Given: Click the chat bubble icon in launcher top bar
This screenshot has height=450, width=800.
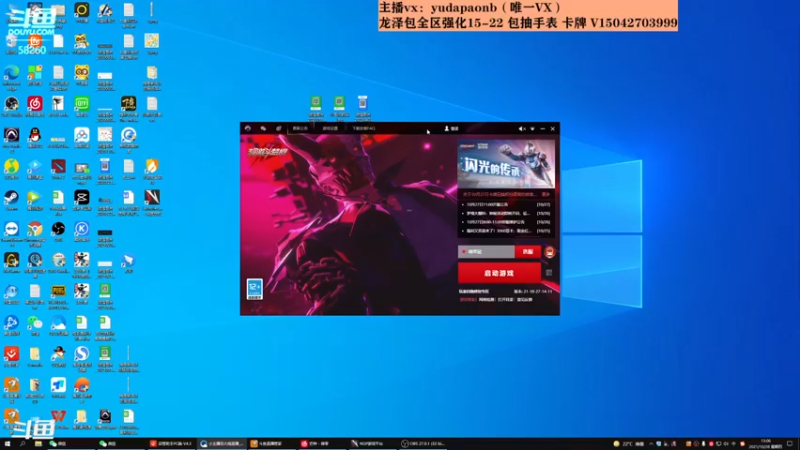Looking at the screenshot, I should [263, 129].
